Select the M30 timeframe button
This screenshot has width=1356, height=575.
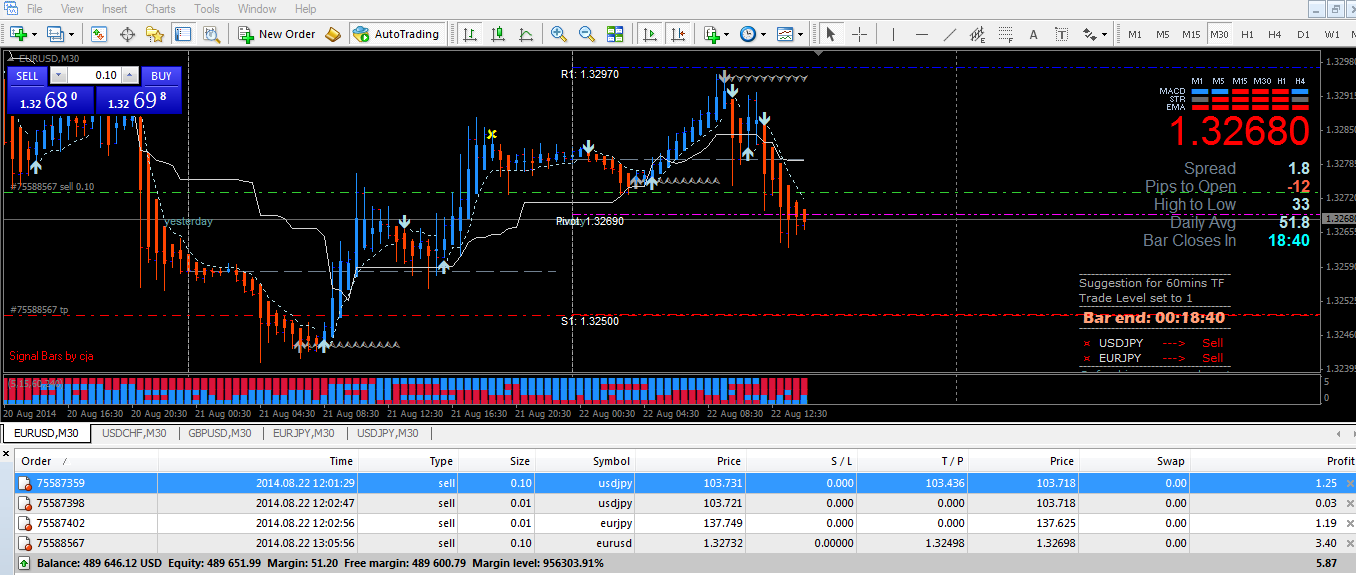point(1219,34)
